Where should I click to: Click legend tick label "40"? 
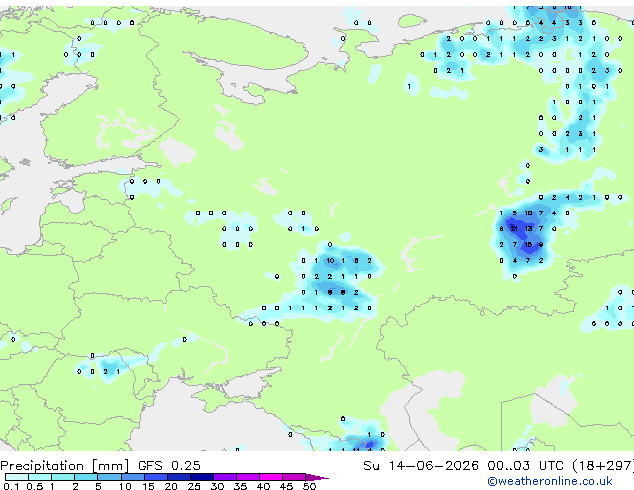[263, 486]
